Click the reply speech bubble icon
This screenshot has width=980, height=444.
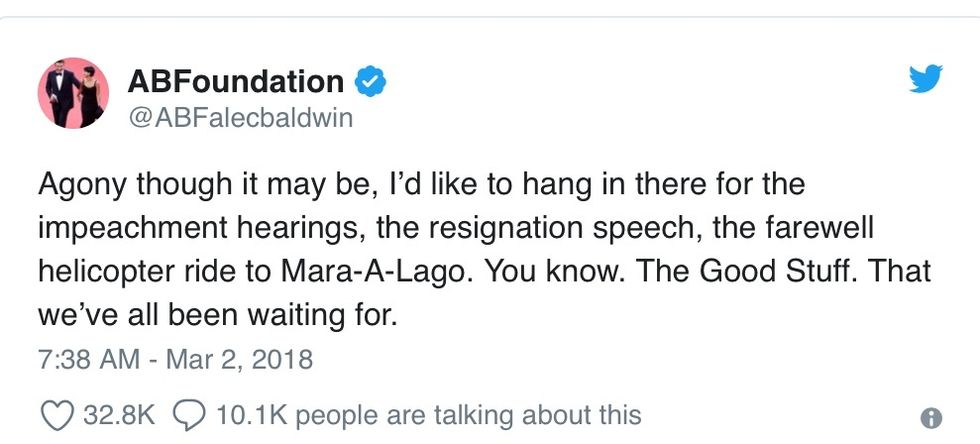pos(188,414)
